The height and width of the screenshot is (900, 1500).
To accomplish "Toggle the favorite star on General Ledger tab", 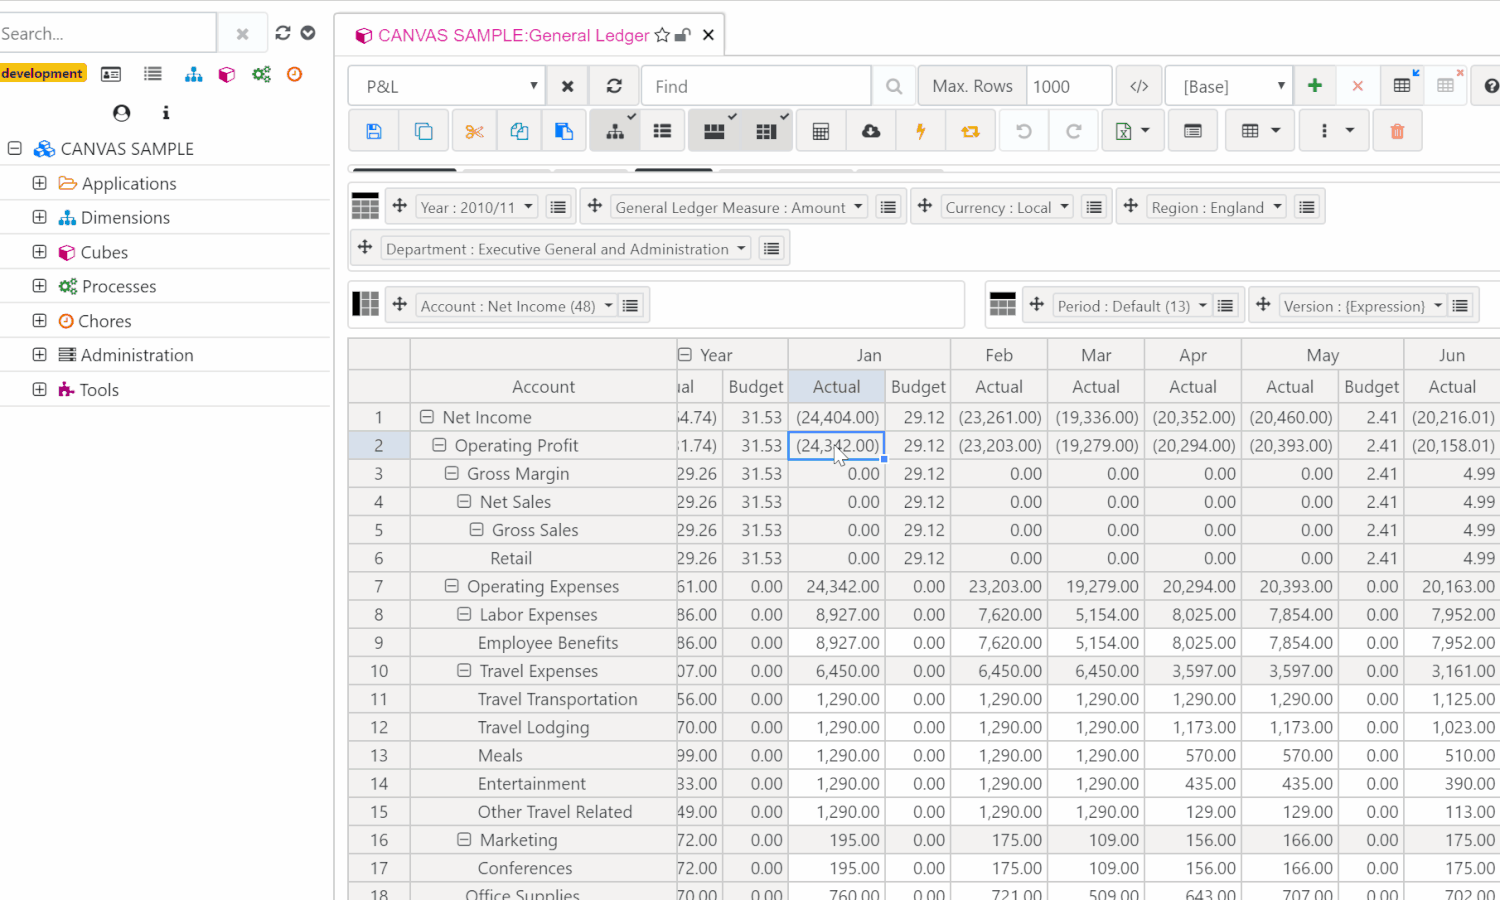I will coord(662,35).
